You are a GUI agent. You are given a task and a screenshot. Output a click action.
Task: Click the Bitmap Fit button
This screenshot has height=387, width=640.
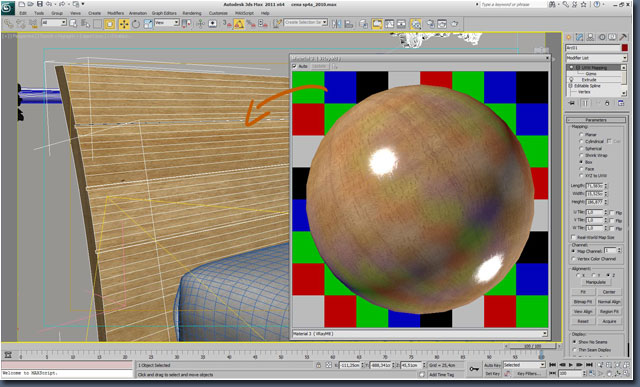tap(582, 302)
